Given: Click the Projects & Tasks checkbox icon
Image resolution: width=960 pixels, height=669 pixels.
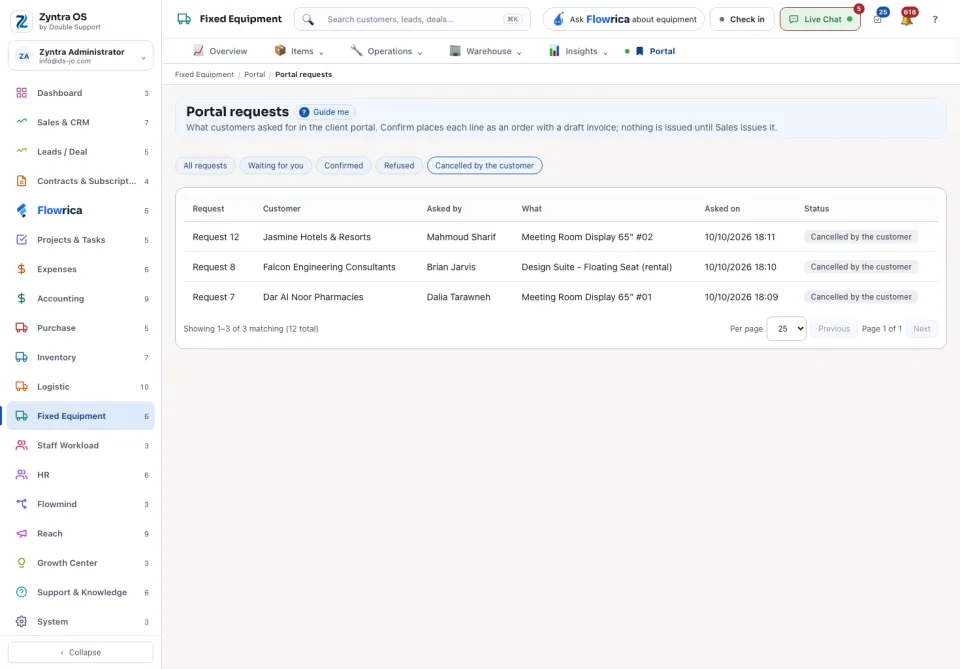Looking at the screenshot, I should pos(21,240).
